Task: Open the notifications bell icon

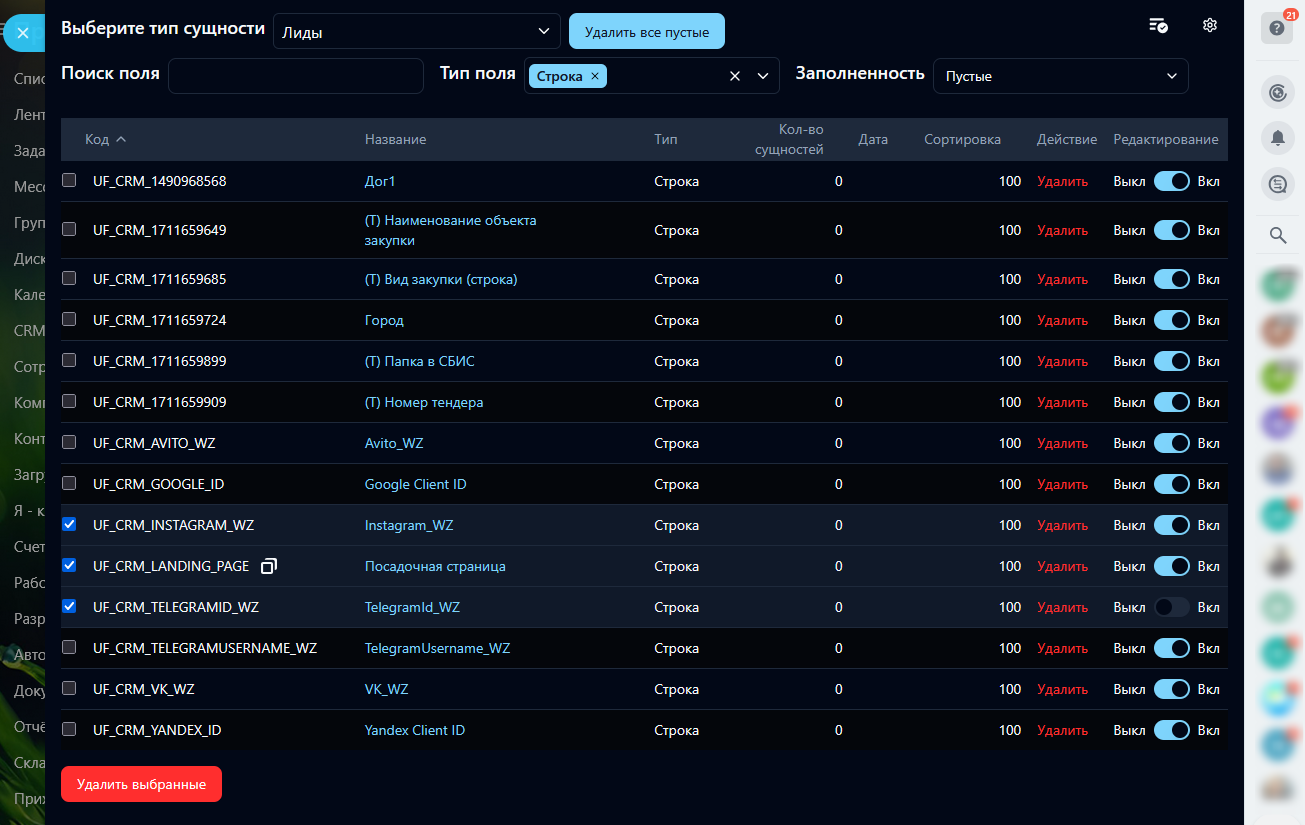Action: pos(1277,139)
